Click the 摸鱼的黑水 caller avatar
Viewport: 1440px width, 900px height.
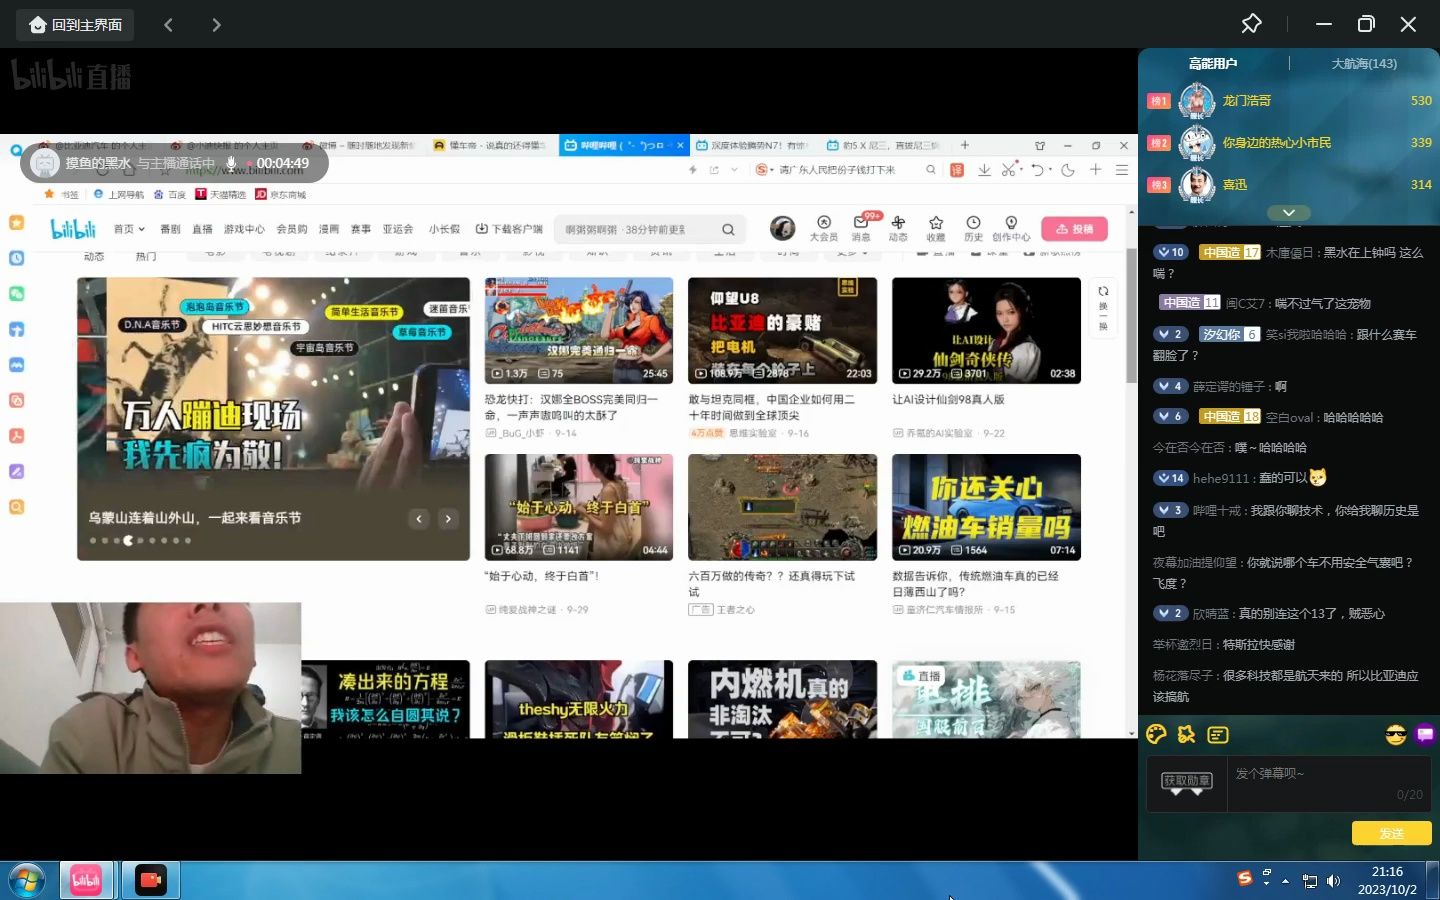coord(44,163)
